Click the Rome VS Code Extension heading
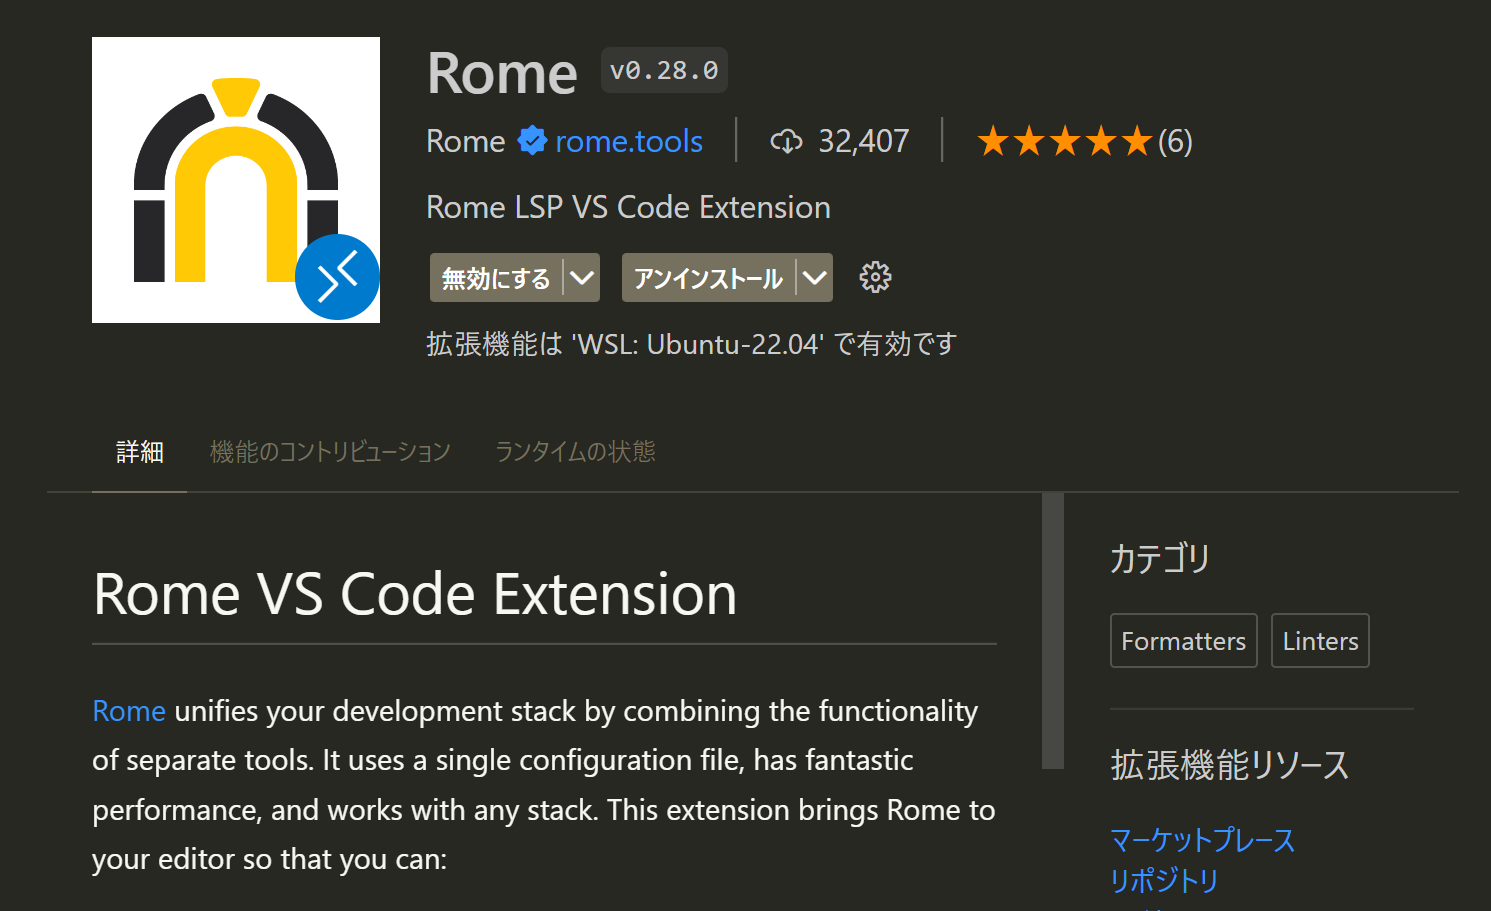Viewport: 1491px width, 911px height. tap(415, 594)
